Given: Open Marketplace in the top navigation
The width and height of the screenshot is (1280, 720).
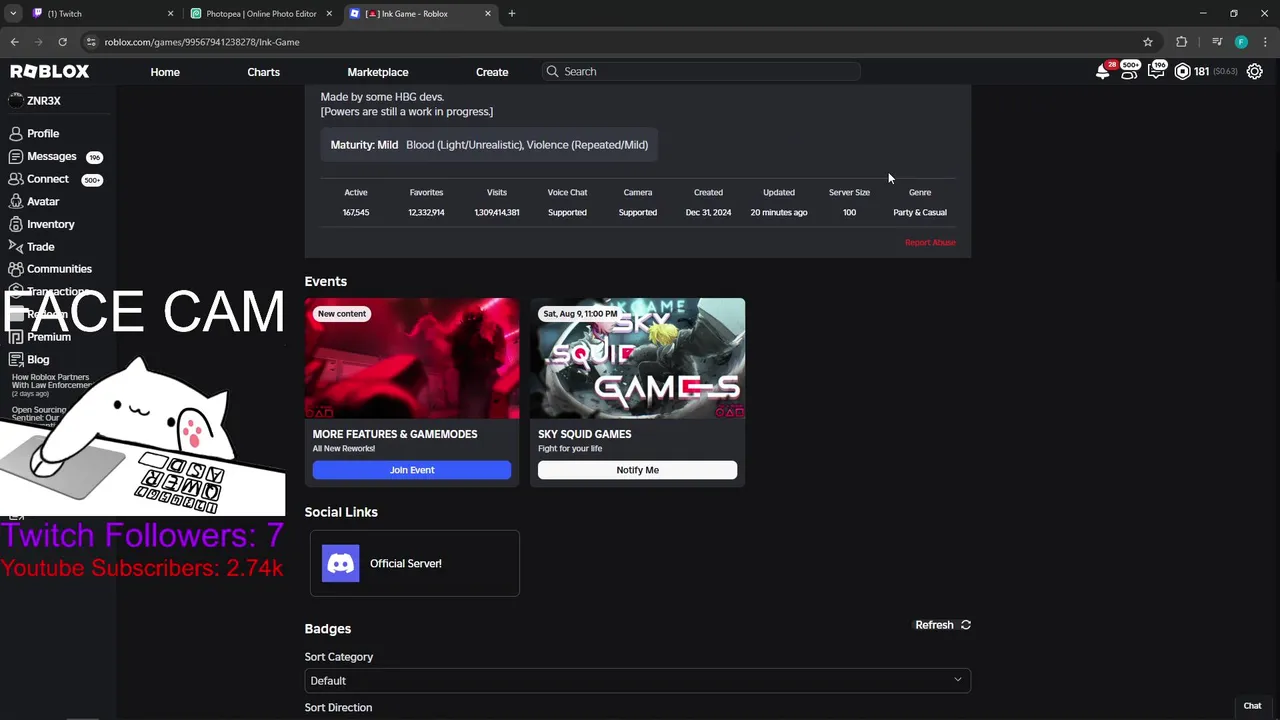Looking at the screenshot, I should (378, 72).
